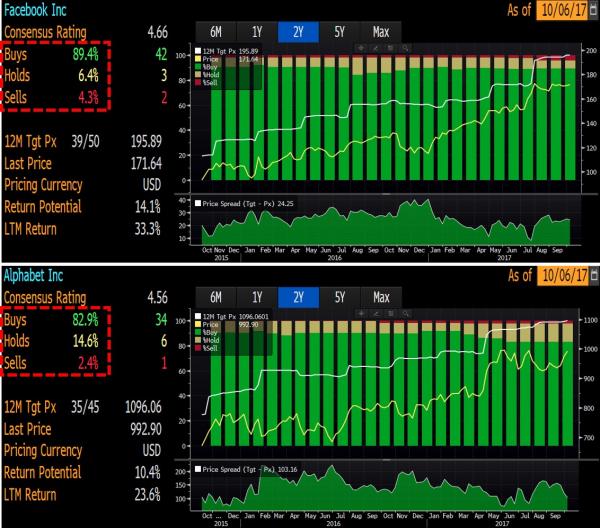Click Facebook target price count 39/50

85,142
